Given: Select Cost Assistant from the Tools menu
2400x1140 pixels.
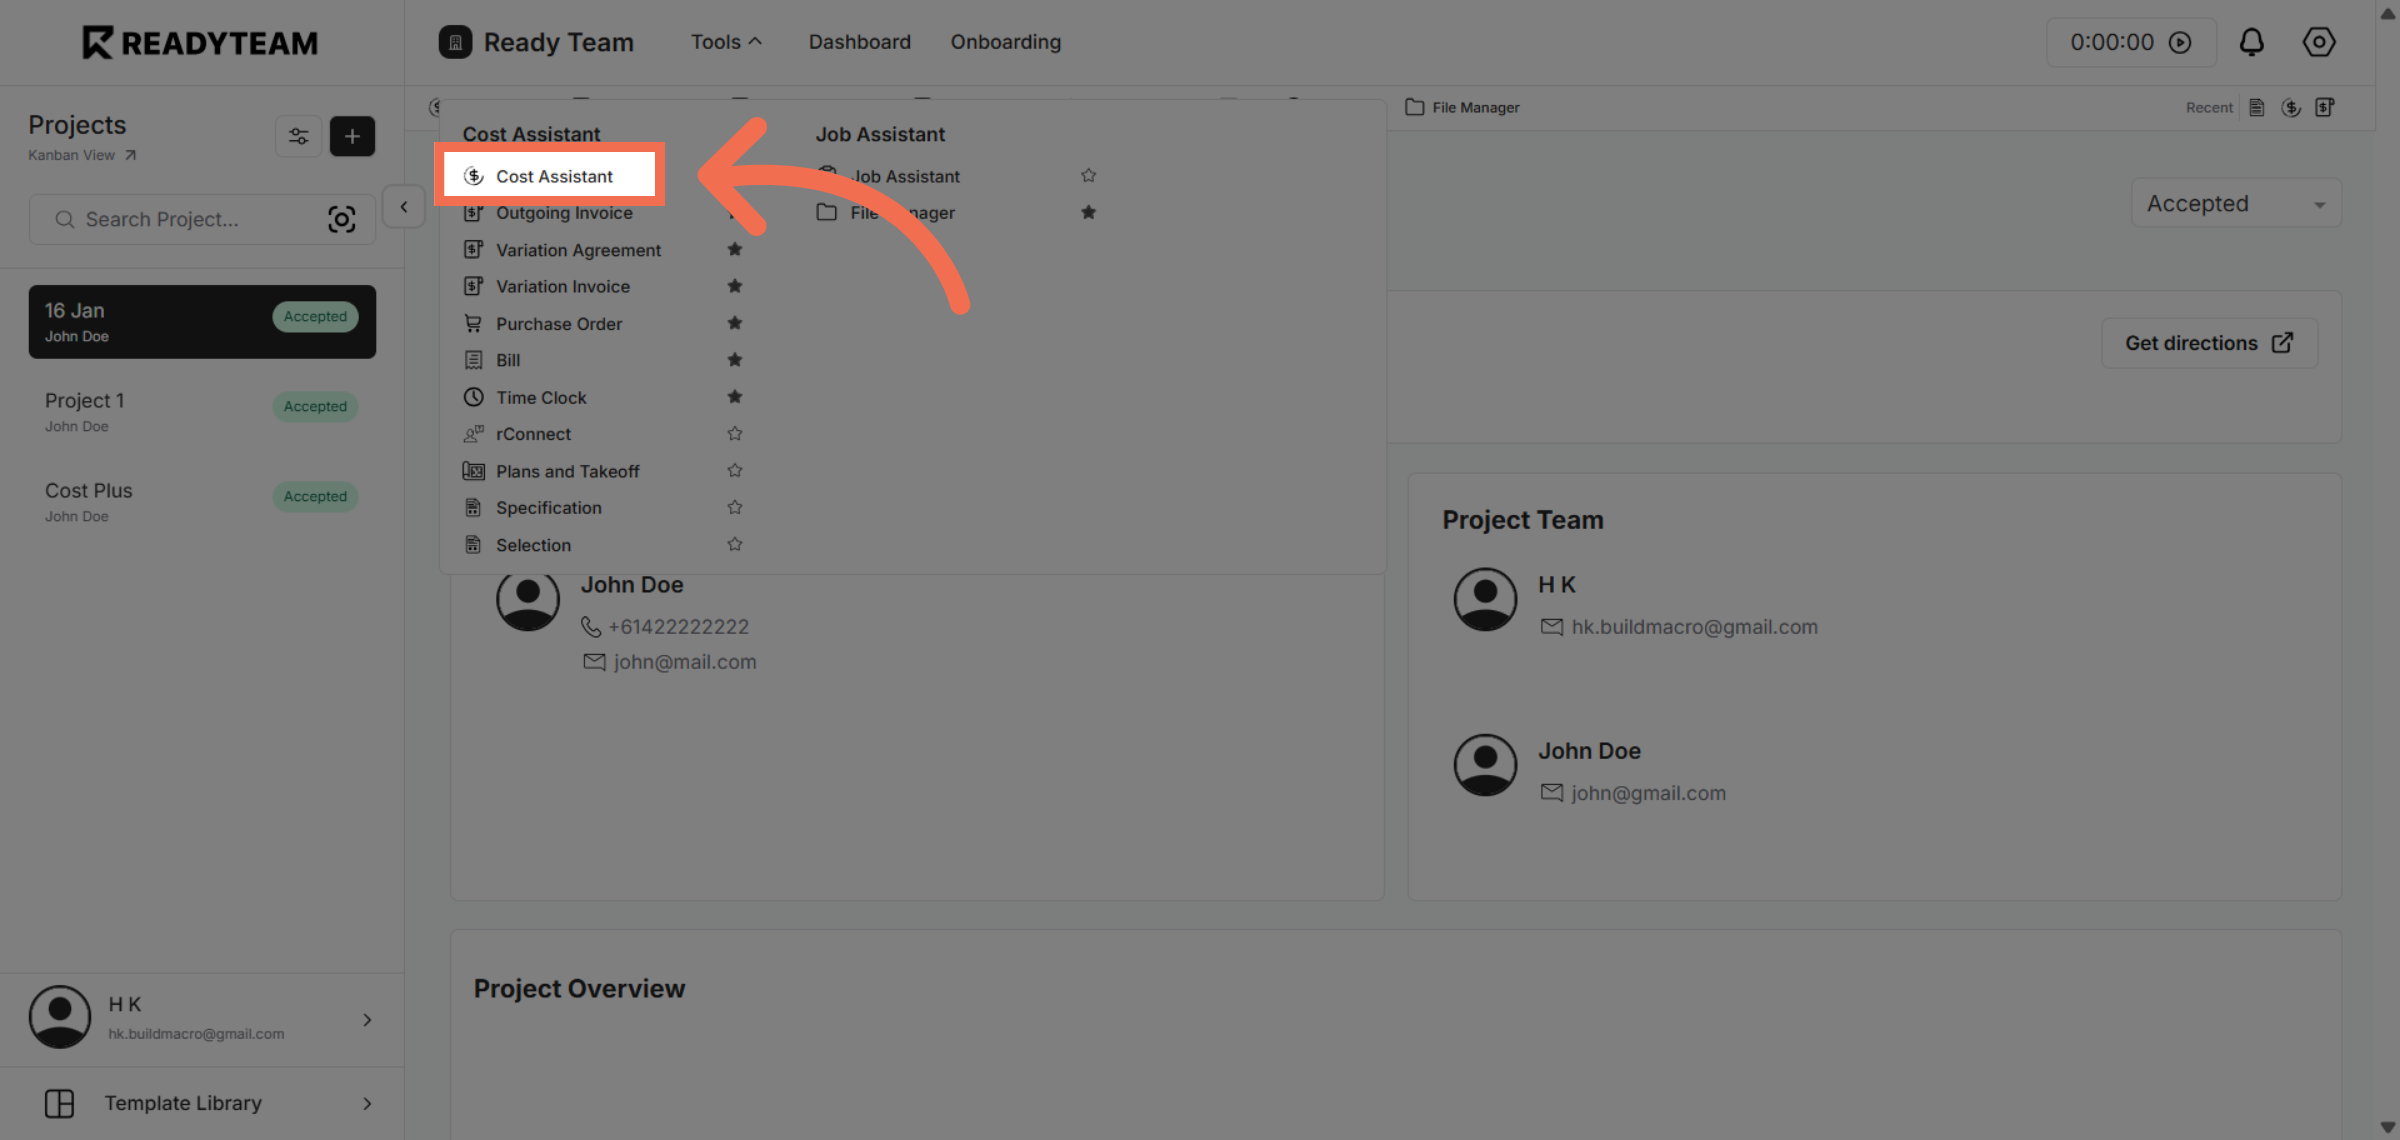Looking at the screenshot, I should click(x=554, y=176).
